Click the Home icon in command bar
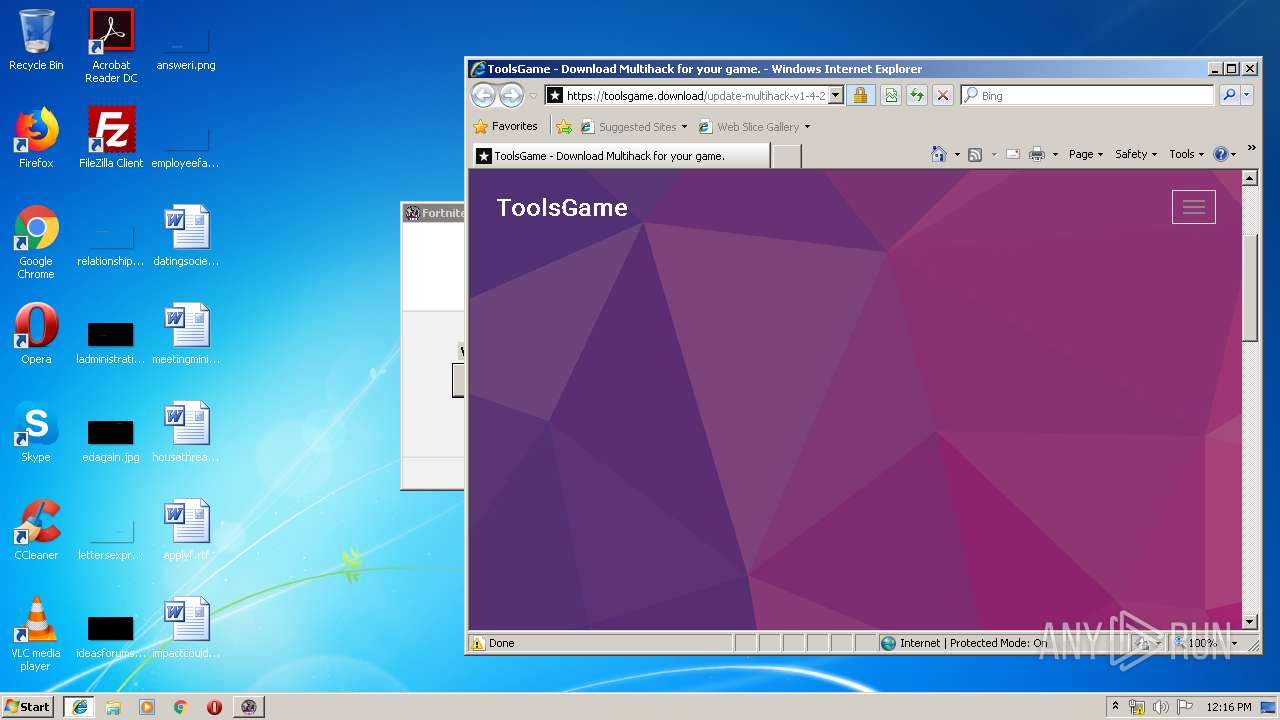This screenshot has height=720, width=1280. [938, 154]
